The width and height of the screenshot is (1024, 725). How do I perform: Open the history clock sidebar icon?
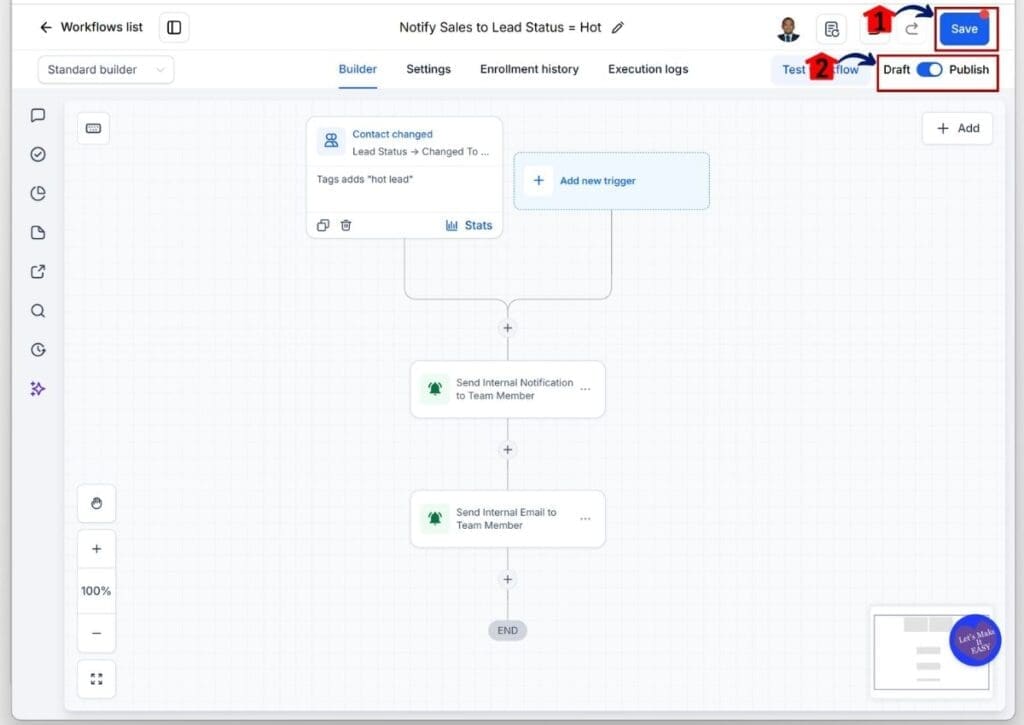pos(38,349)
